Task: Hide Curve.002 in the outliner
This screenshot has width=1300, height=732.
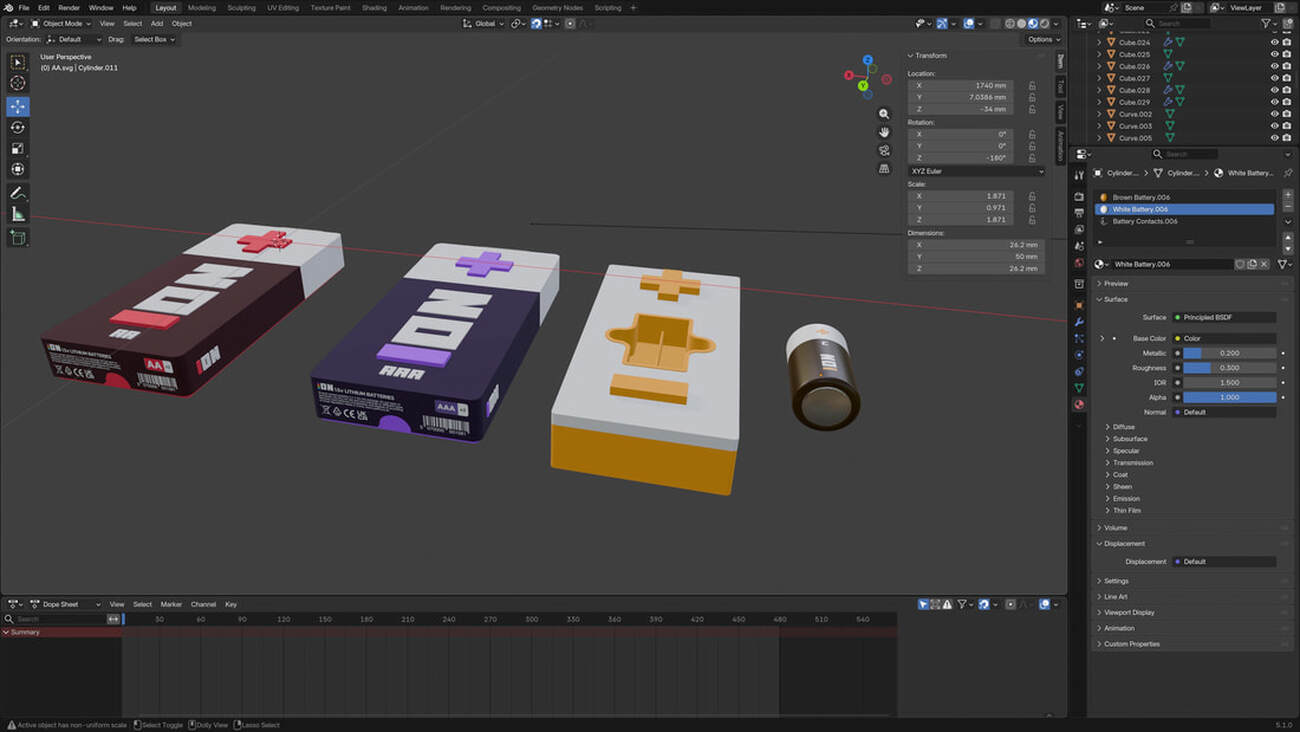Action: [x=1274, y=114]
